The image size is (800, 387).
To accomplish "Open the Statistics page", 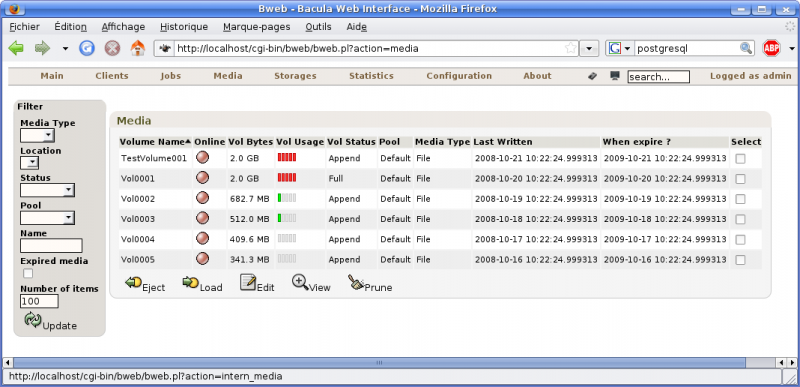I will click(371, 75).
